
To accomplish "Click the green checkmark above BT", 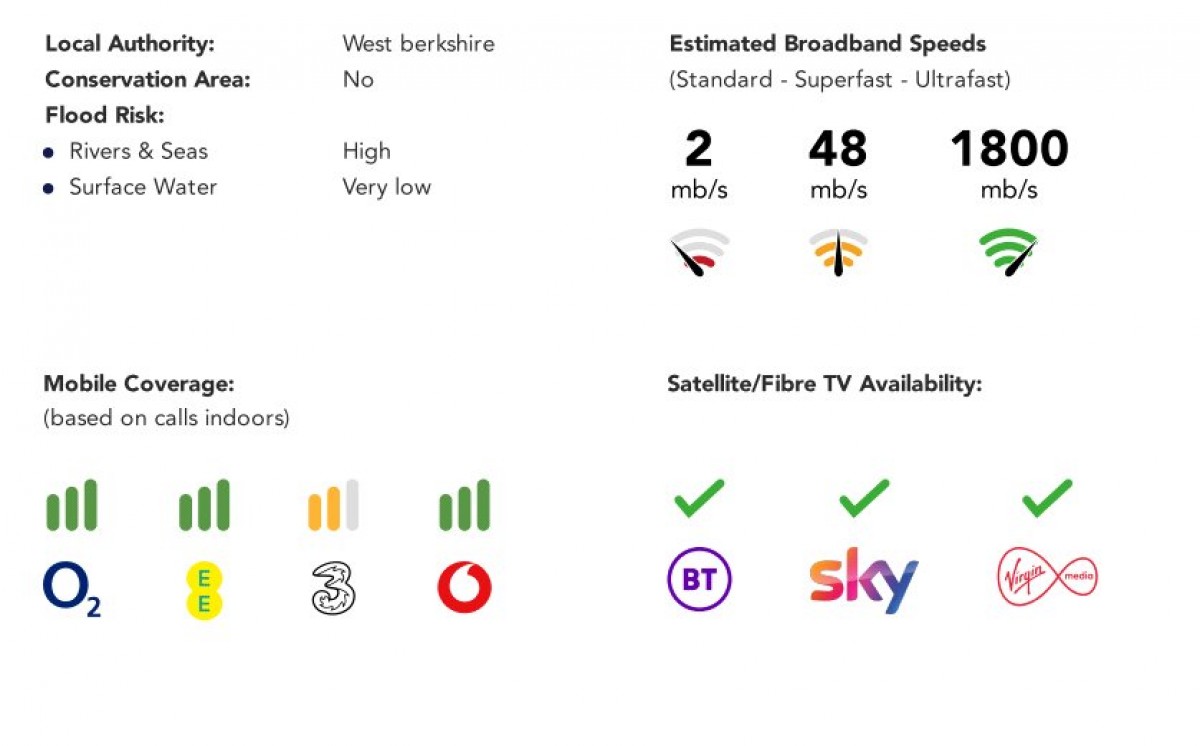I will (699, 498).
